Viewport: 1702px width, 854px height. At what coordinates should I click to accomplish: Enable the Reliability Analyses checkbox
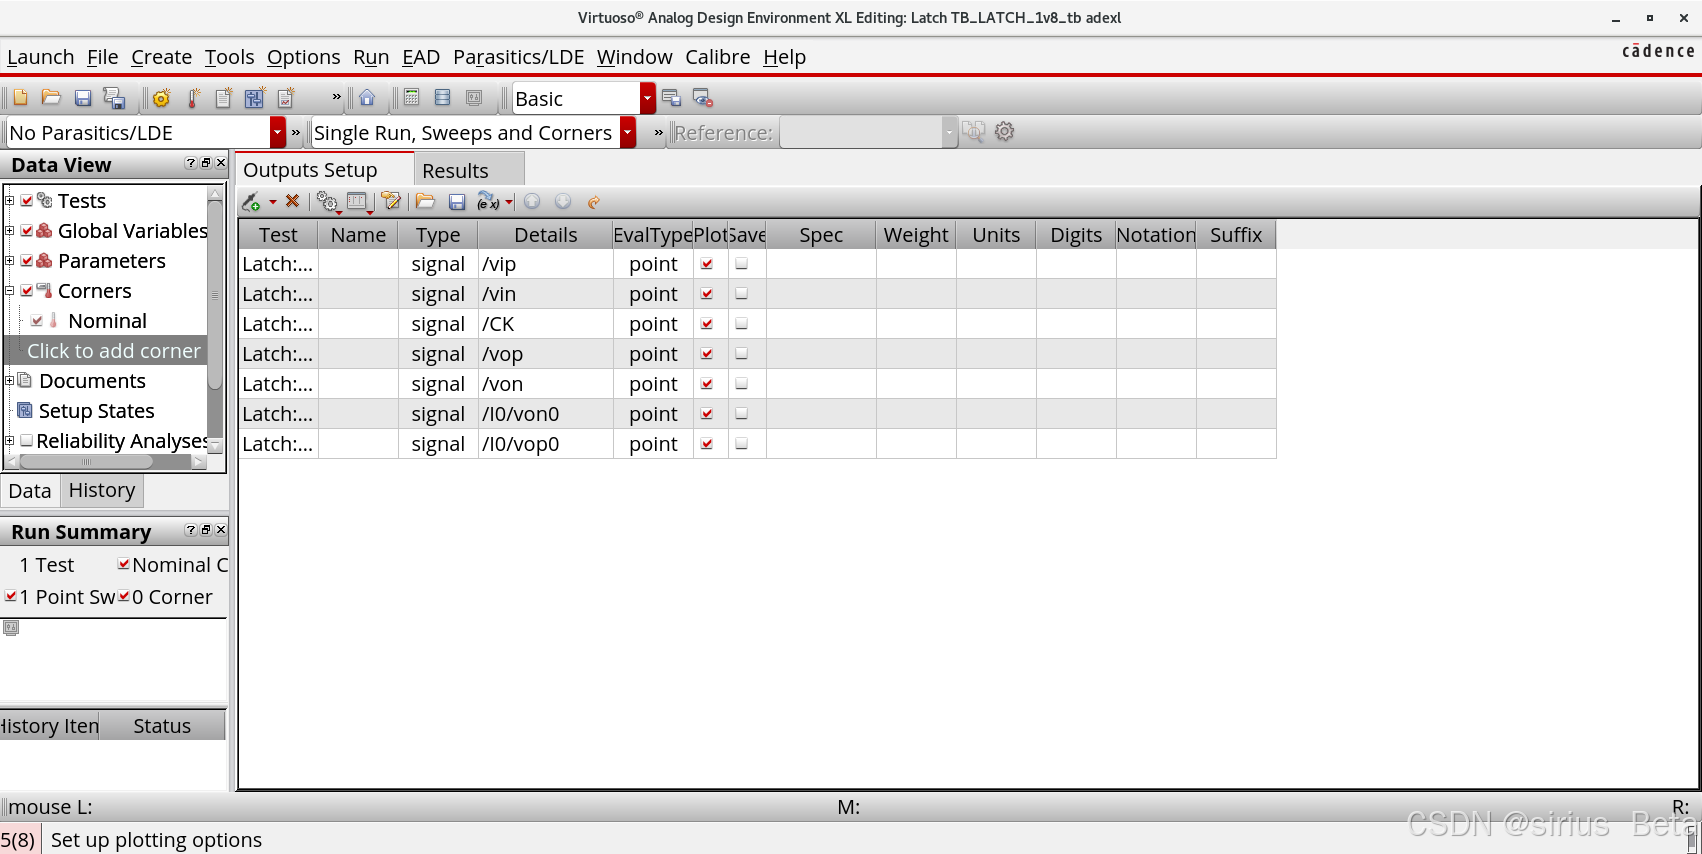click(27, 441)
